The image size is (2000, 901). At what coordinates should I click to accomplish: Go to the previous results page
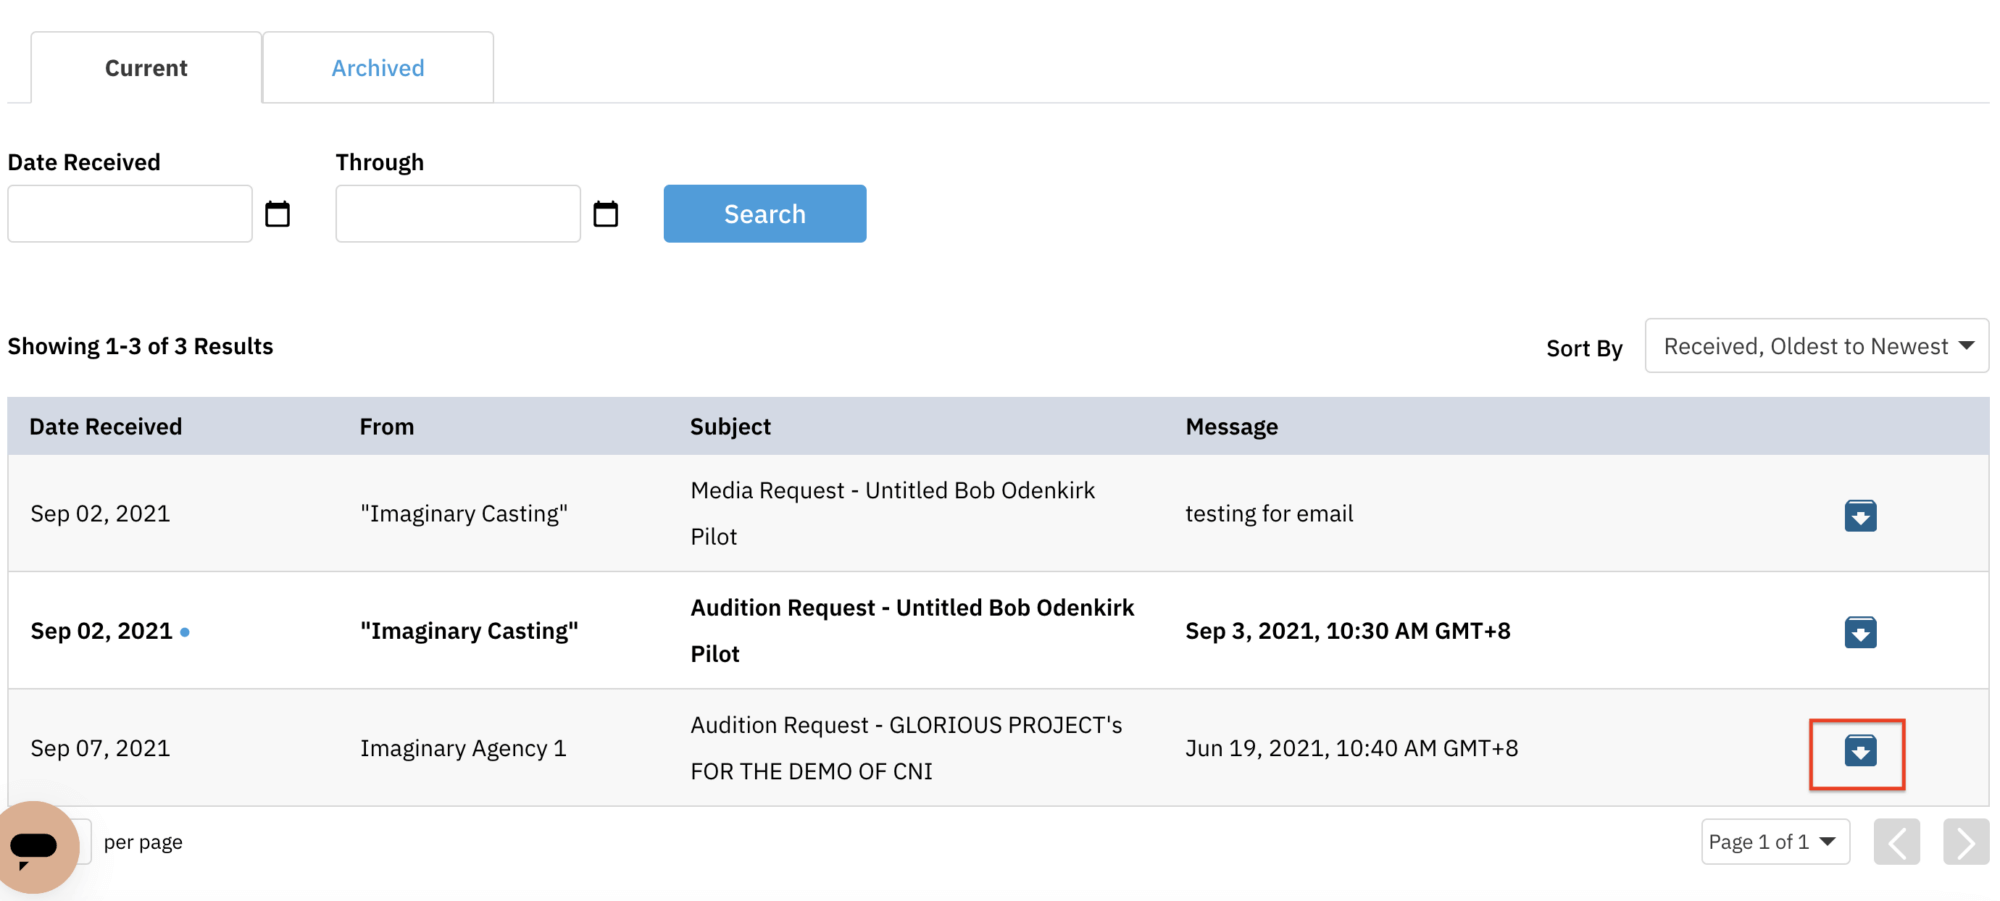tap(1896, 841)
